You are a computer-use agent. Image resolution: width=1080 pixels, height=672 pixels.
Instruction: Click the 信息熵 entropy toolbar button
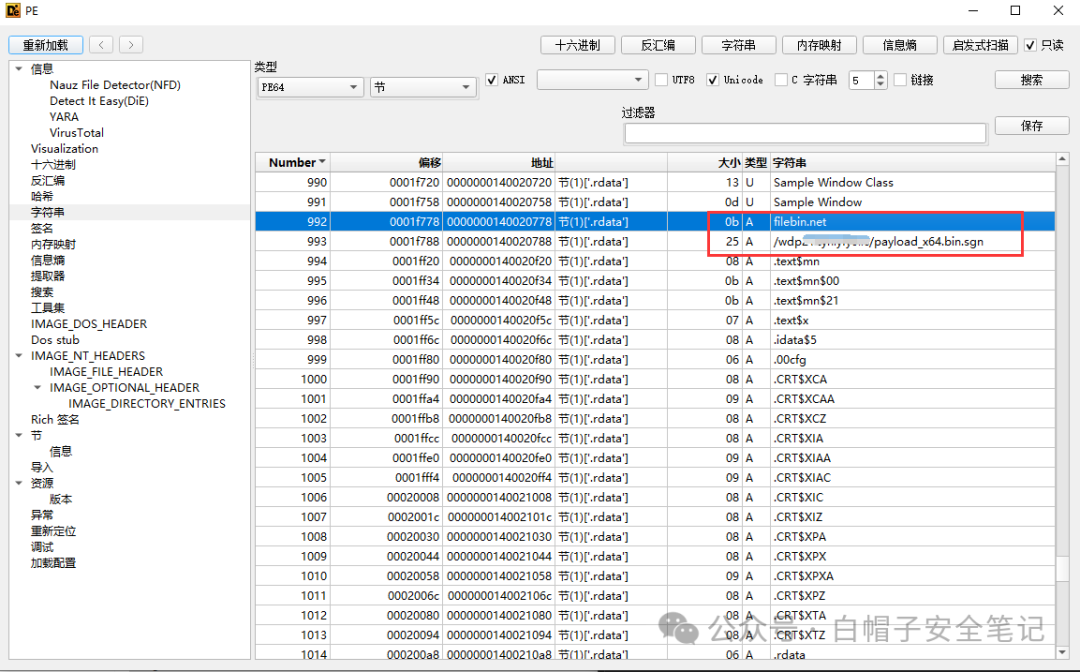click(900, 45)
